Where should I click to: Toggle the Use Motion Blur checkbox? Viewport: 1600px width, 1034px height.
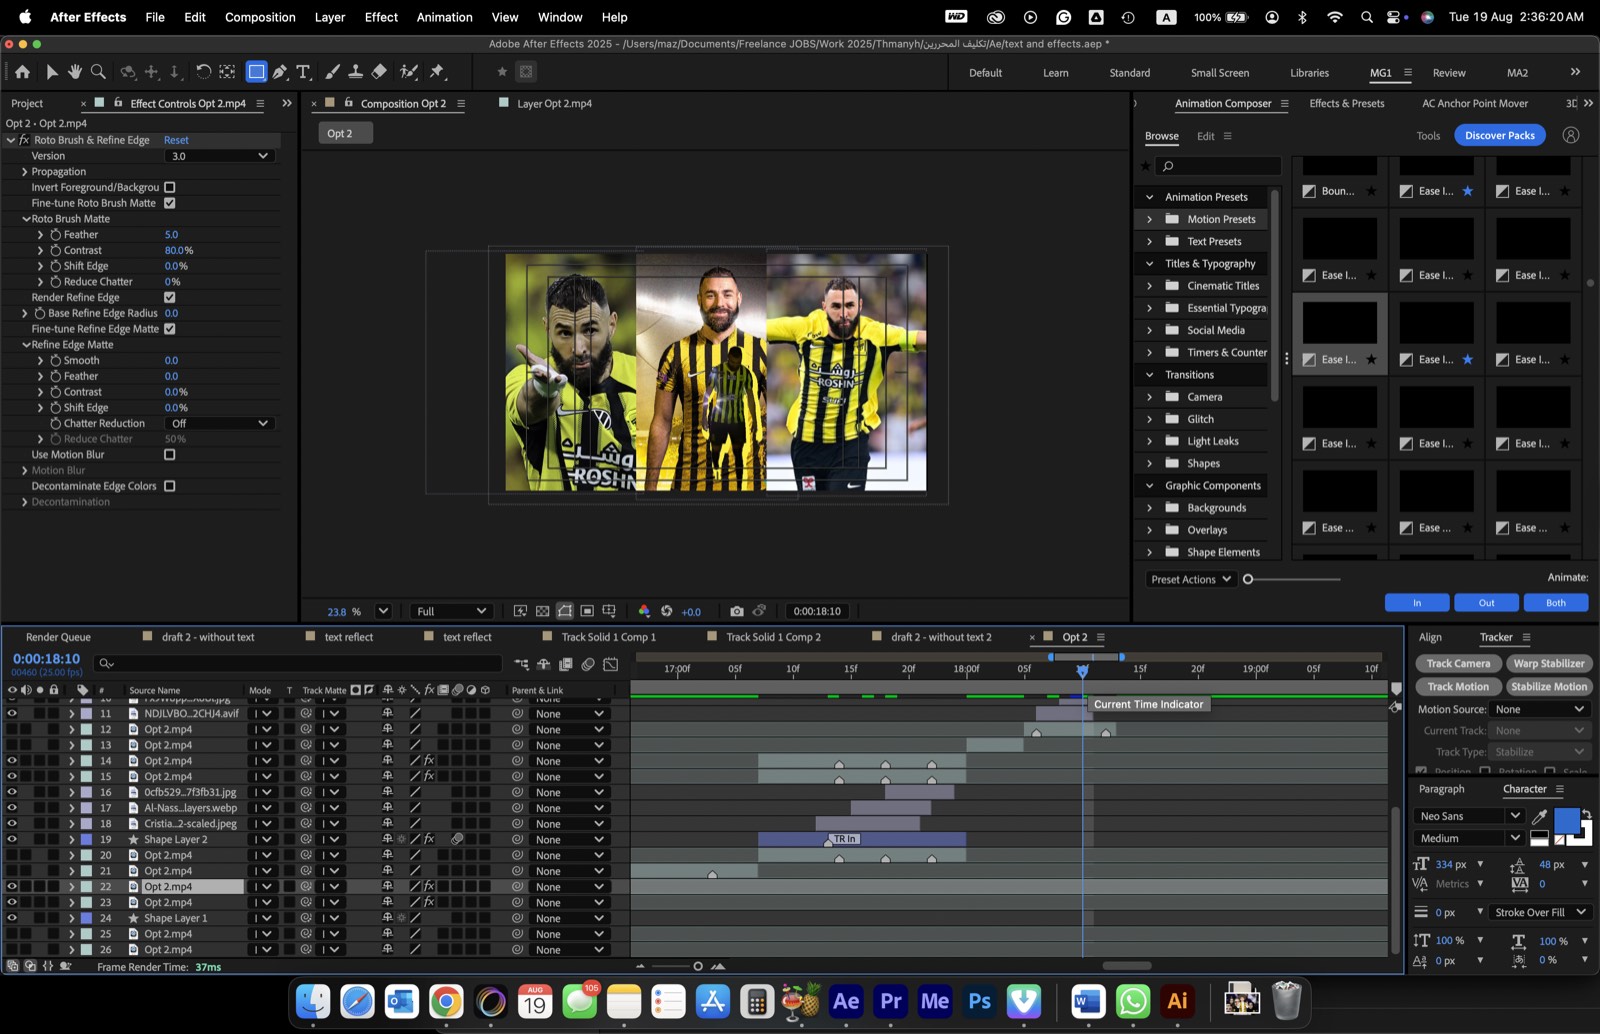[x=170, y=455]
